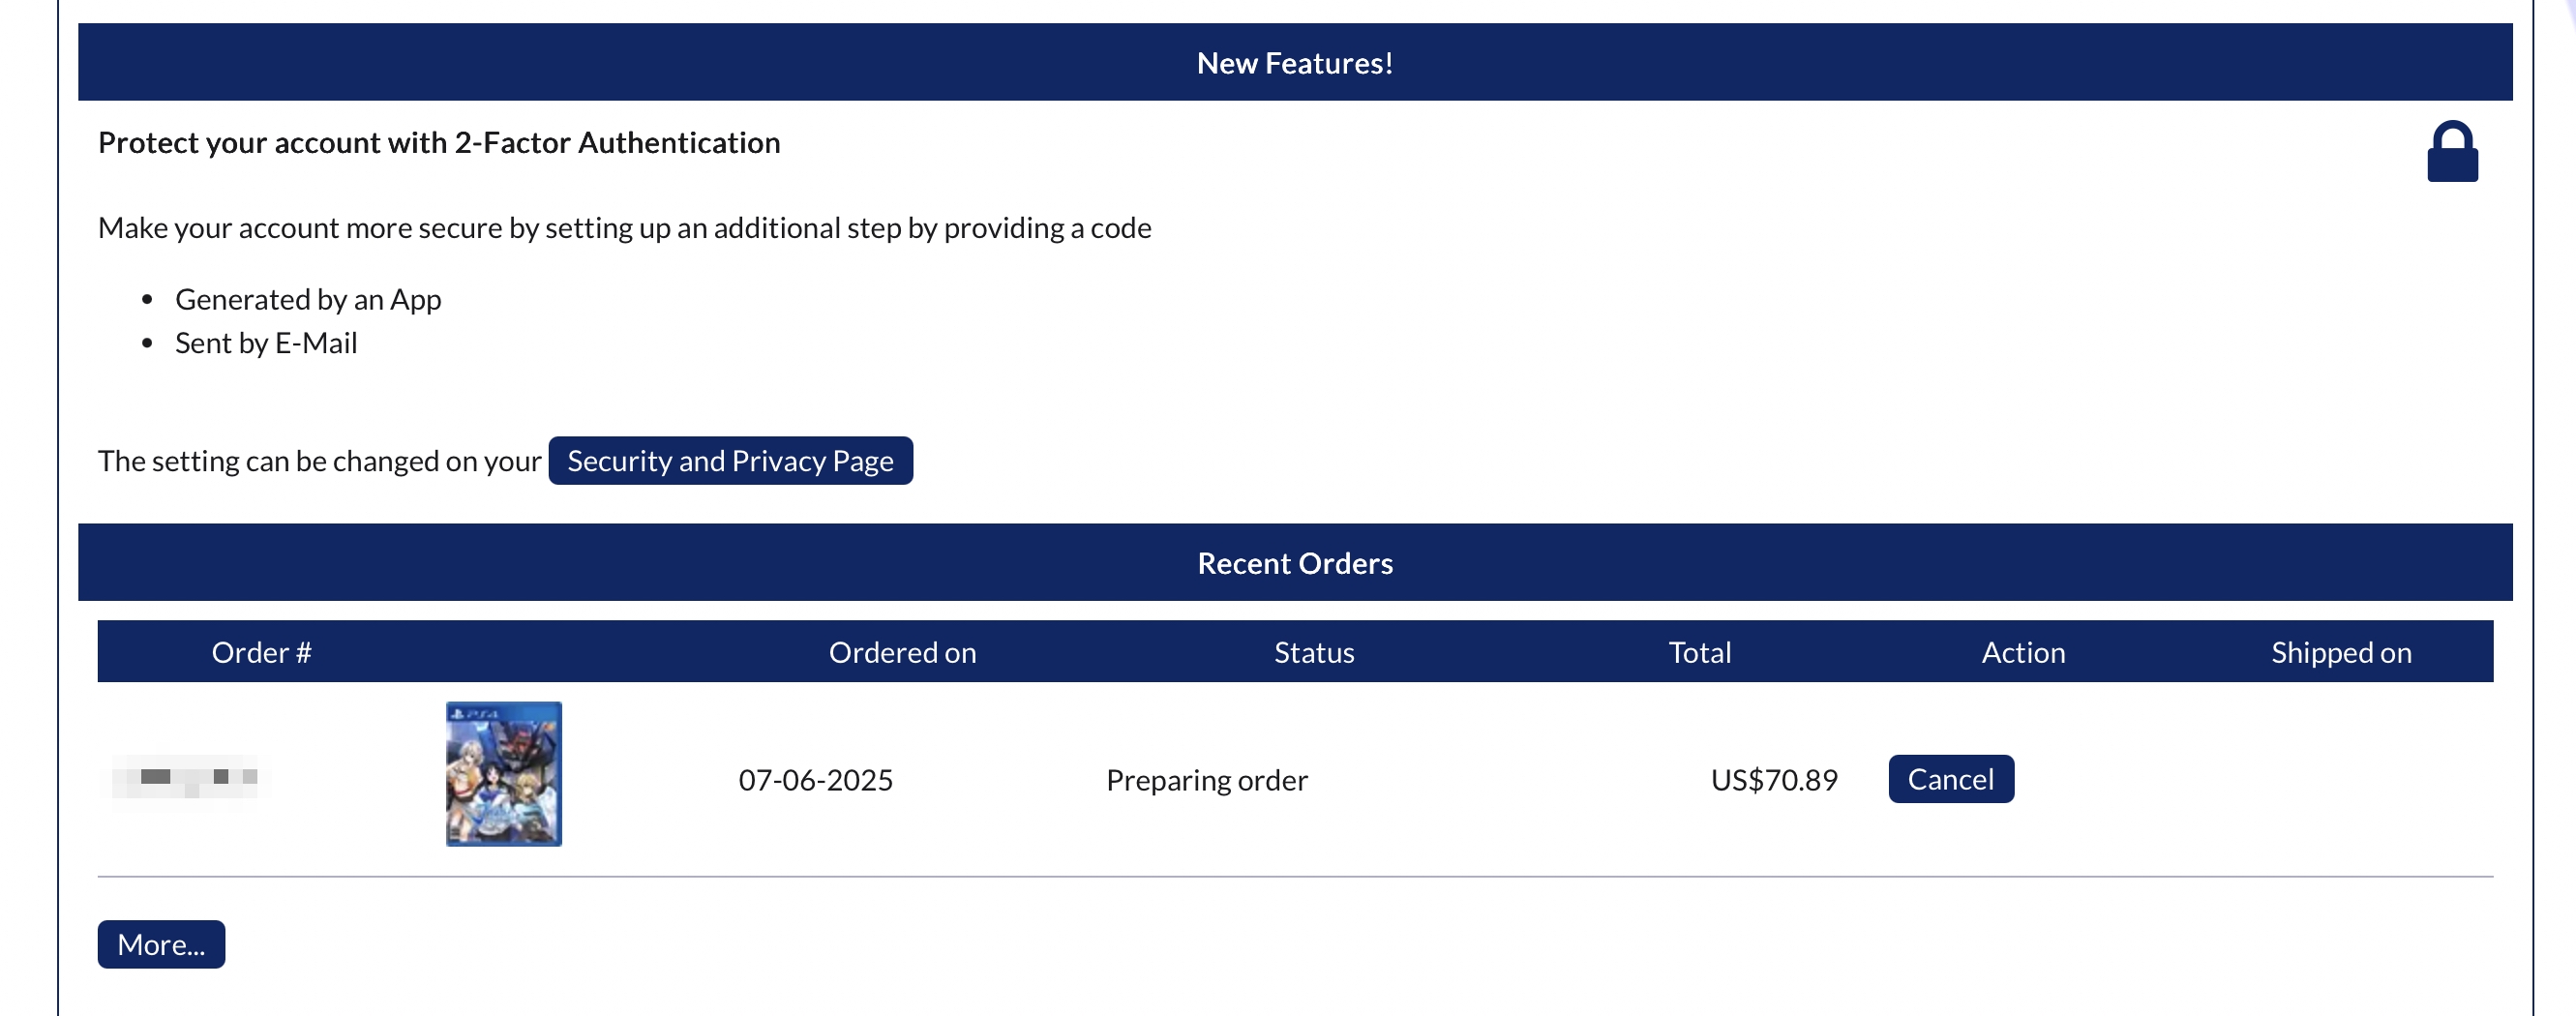Open the Security and Privacy Page
2576x1016 pixels.
[730, 461]
